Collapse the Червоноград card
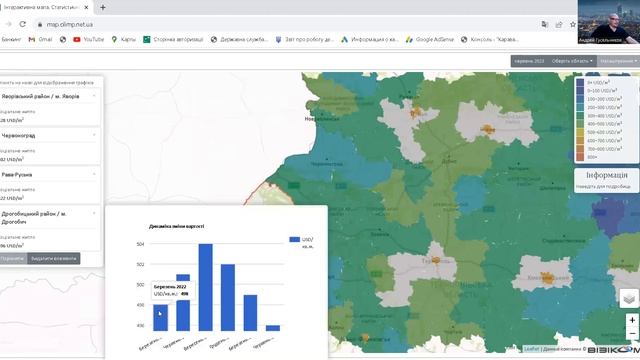 [94, 135]
